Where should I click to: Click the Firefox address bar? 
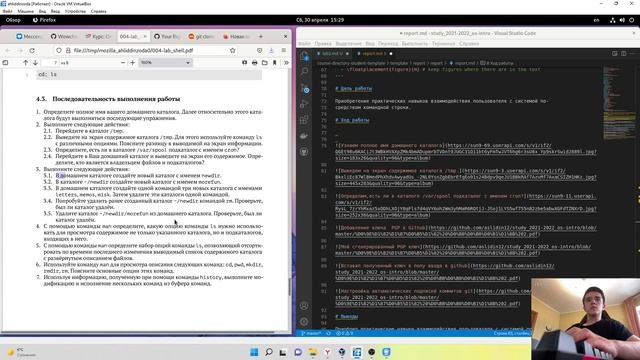click(x=147, y=50)
